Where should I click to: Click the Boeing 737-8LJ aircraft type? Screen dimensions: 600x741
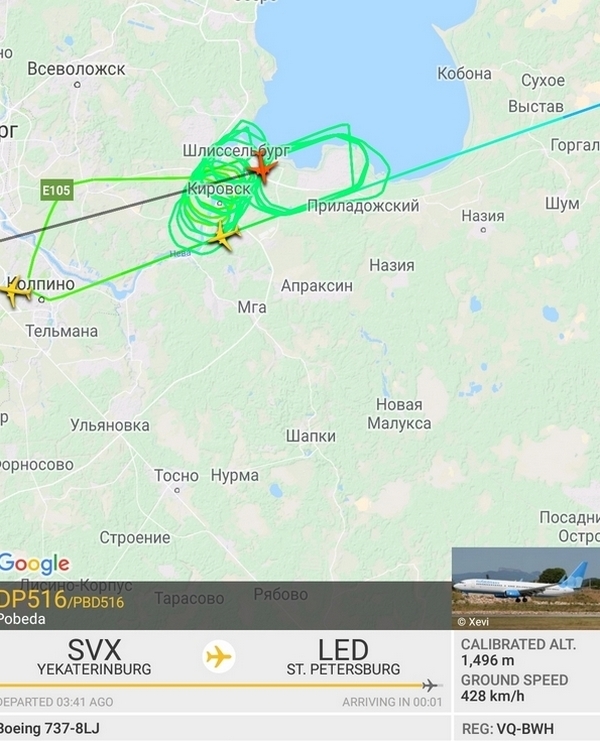click(x=50, y=728)
